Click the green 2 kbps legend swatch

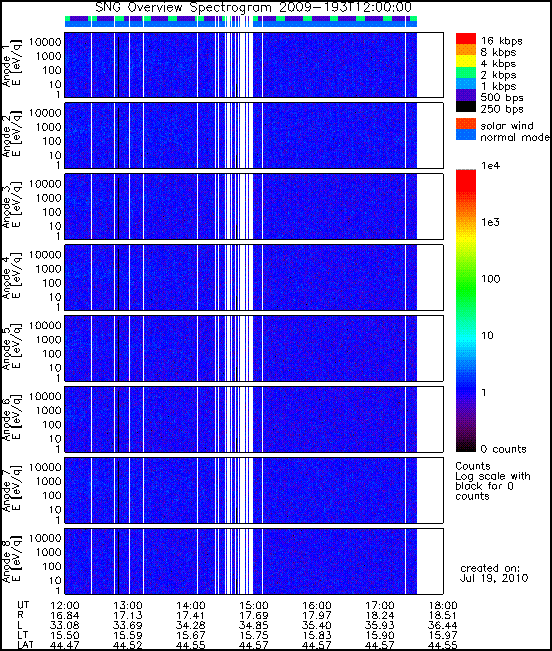466,72
